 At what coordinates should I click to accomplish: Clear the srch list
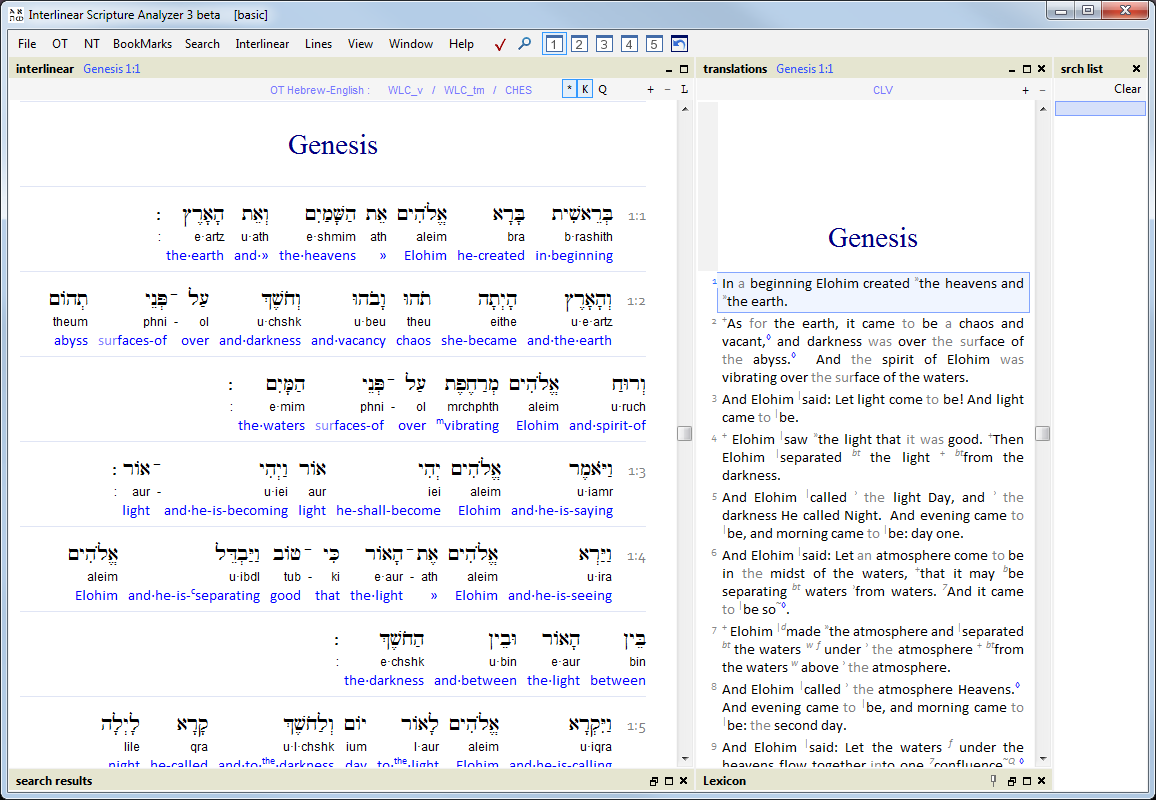point(1127,89)
